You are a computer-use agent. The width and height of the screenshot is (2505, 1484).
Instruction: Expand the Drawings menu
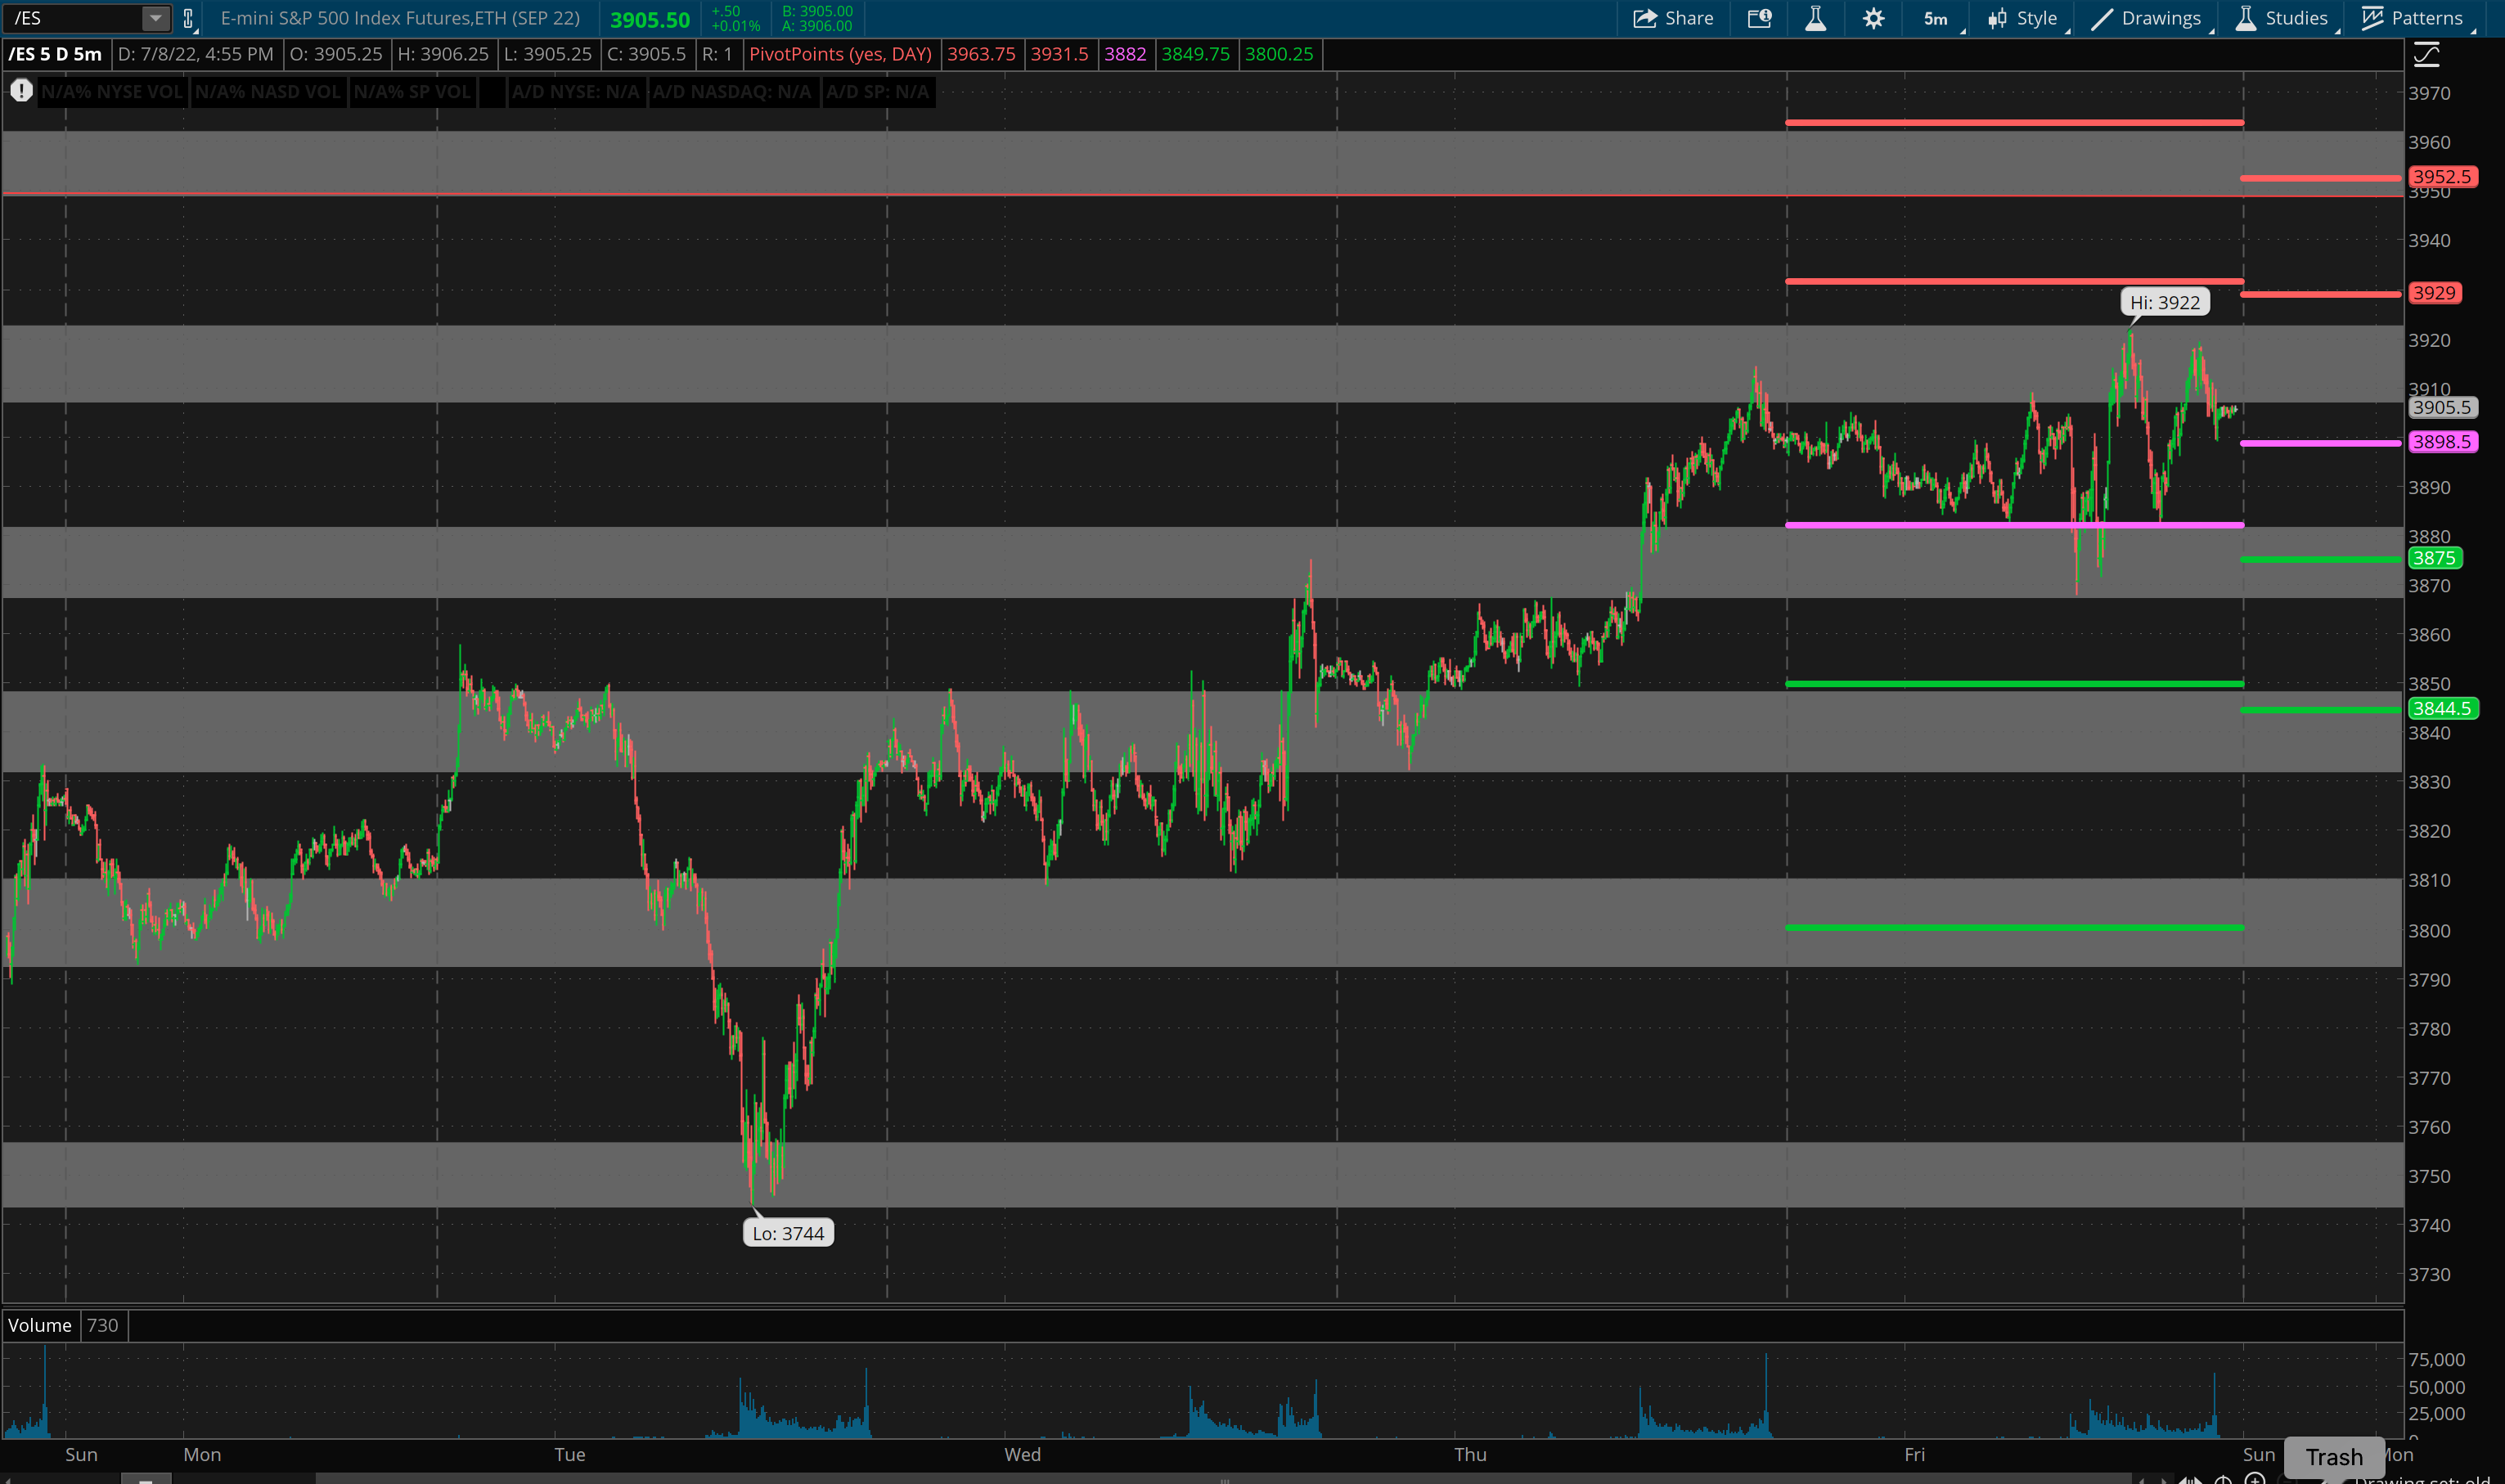(2148, 18)
